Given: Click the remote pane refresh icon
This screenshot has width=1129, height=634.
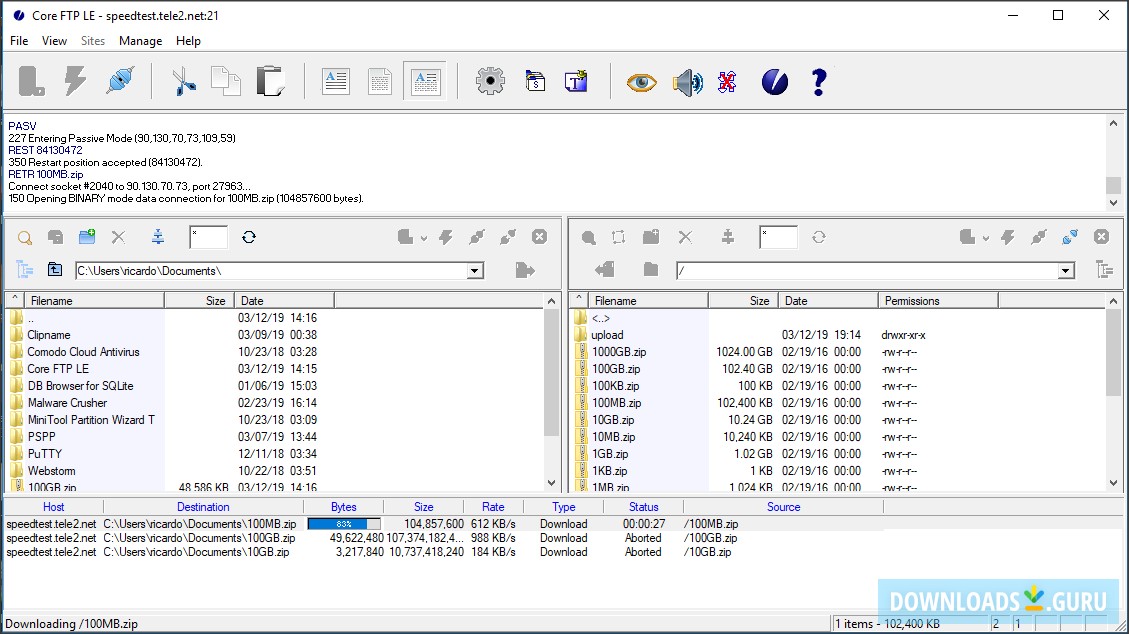Looking at the screenshot, I should pos(819,237).
